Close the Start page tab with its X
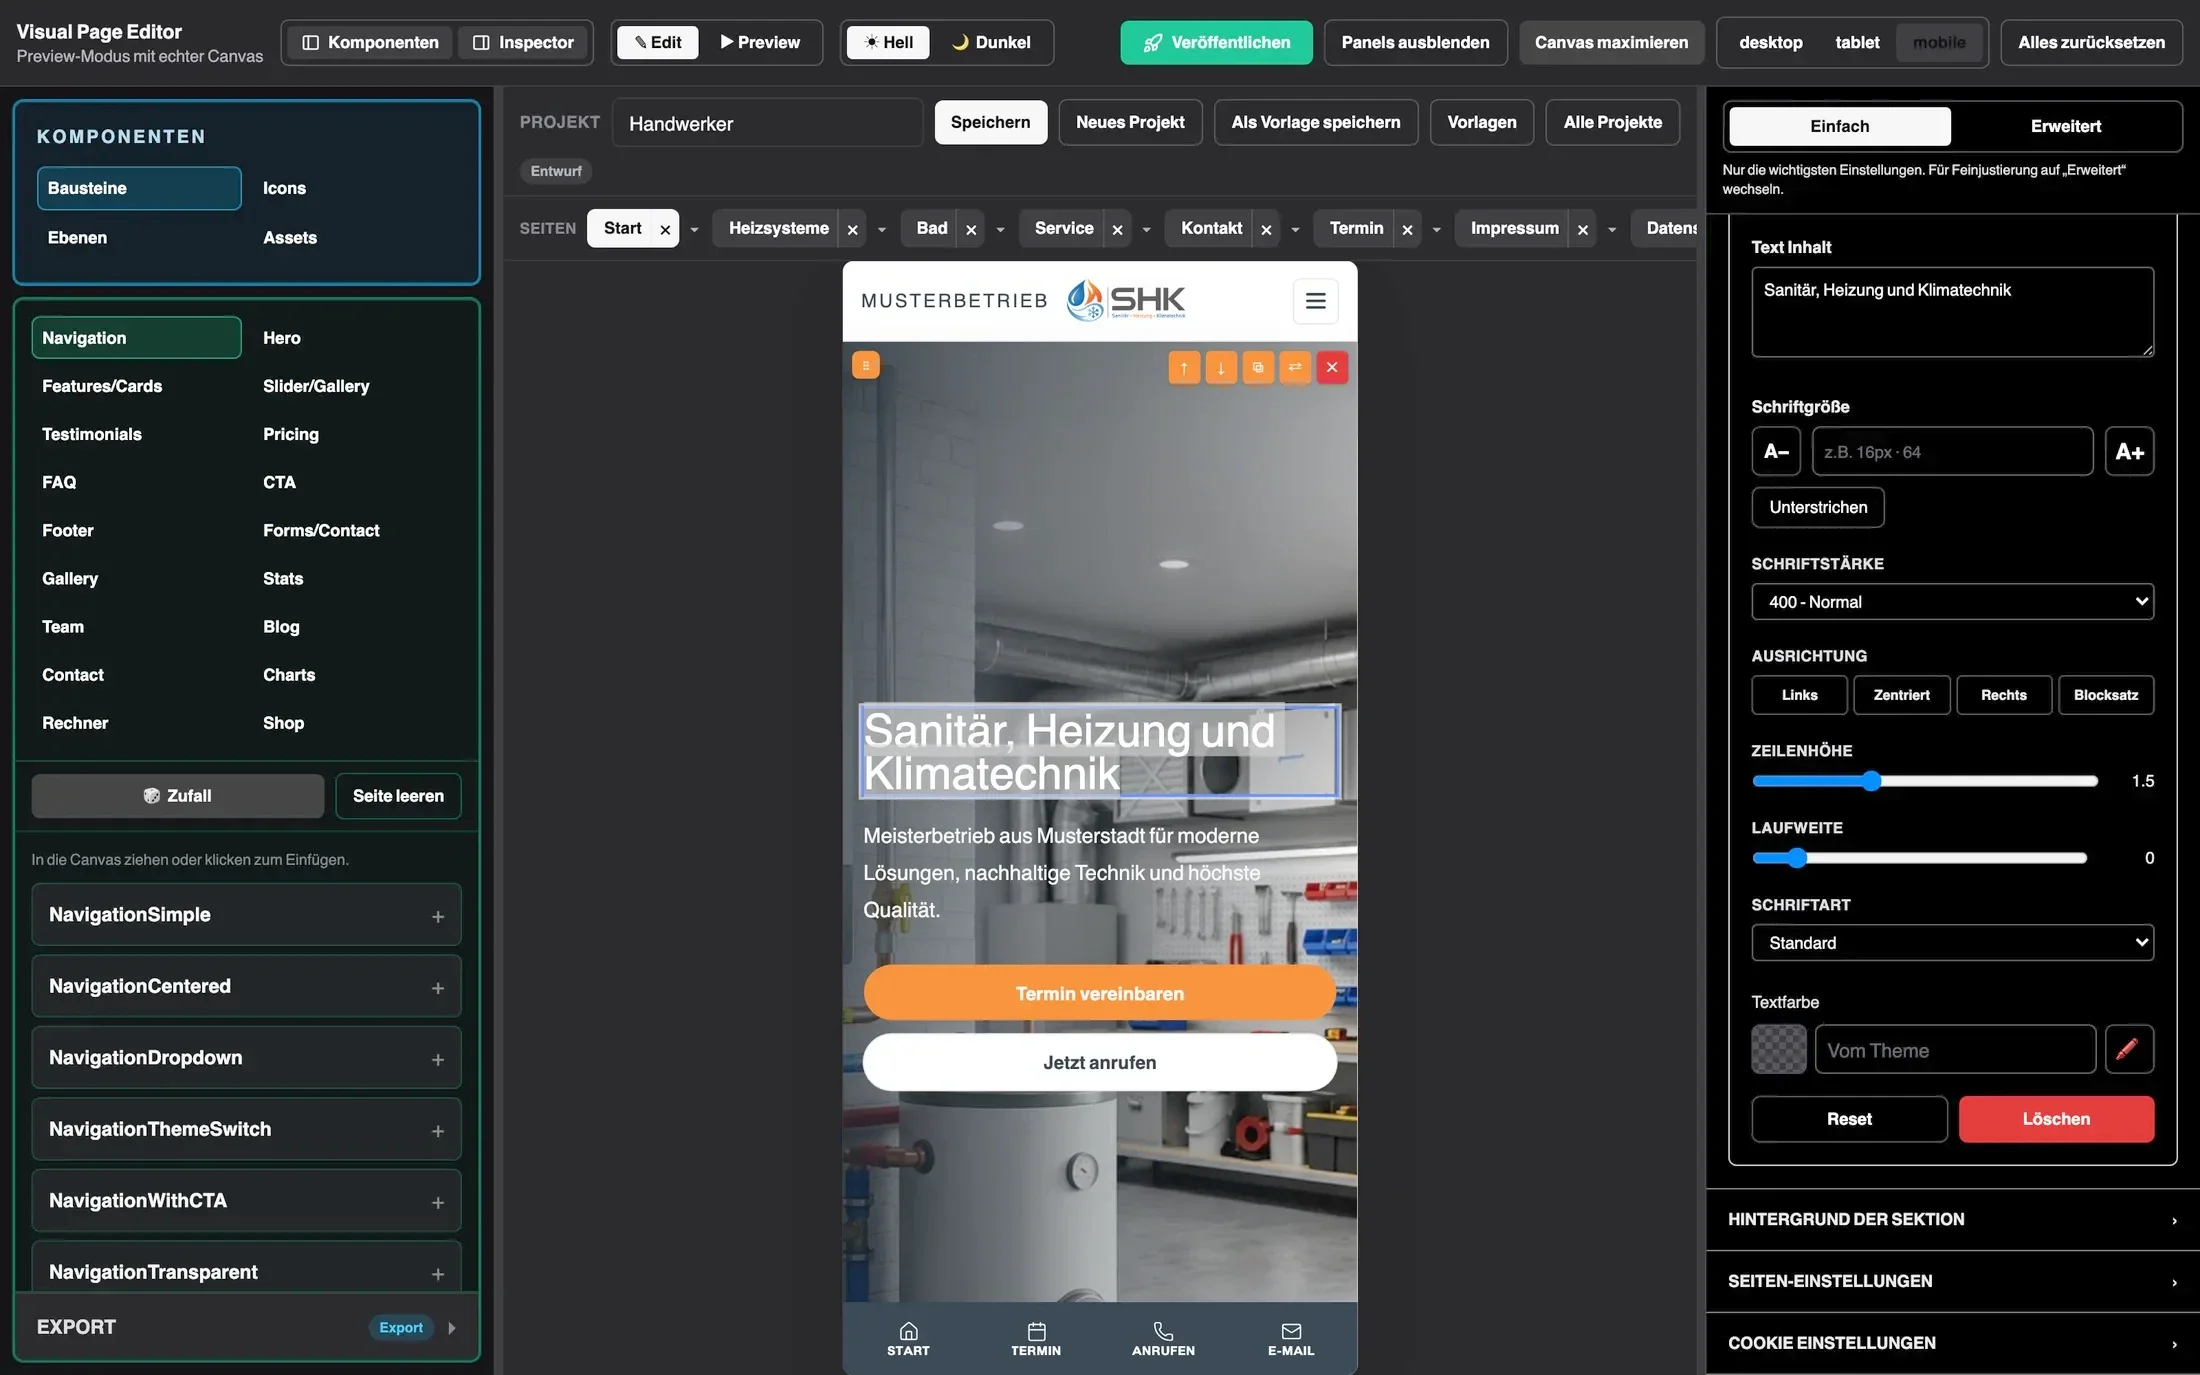The width and height of the screenshot is (2200, 1375). pyautogui.click(x=665, y=229)
